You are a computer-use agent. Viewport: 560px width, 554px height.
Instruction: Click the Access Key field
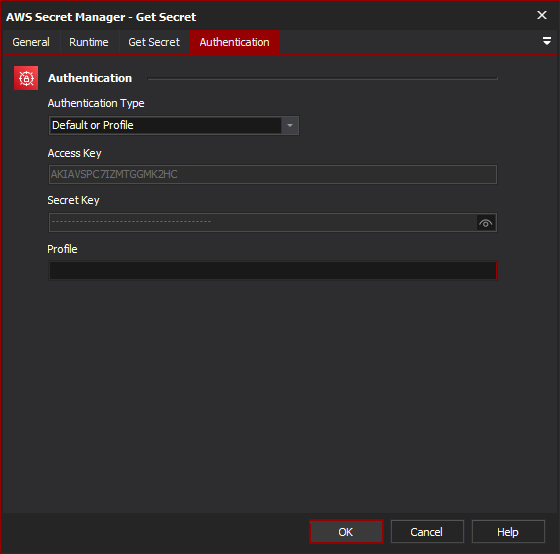tap(272, 174)
